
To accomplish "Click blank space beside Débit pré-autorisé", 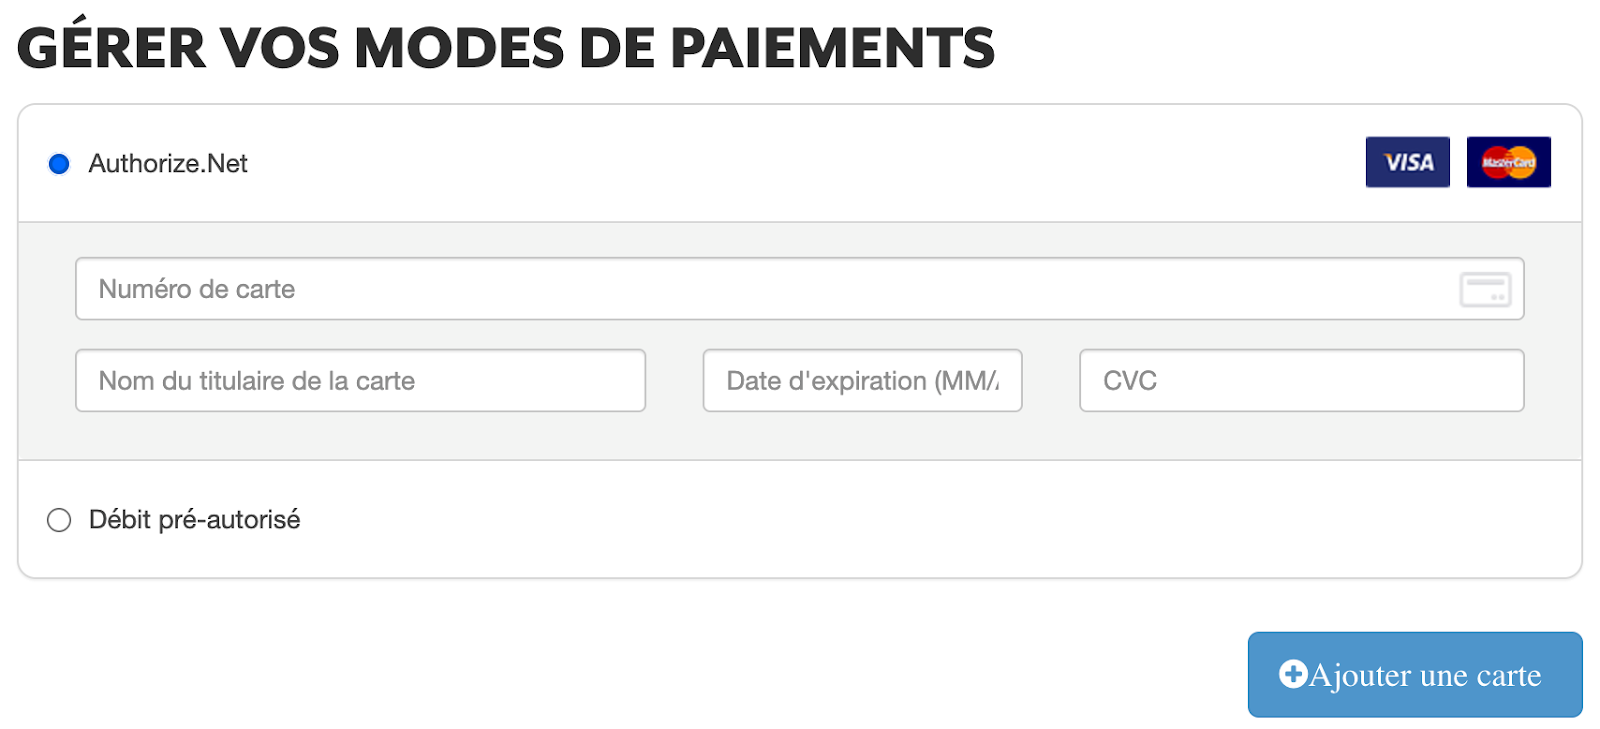I will [940, 520].
